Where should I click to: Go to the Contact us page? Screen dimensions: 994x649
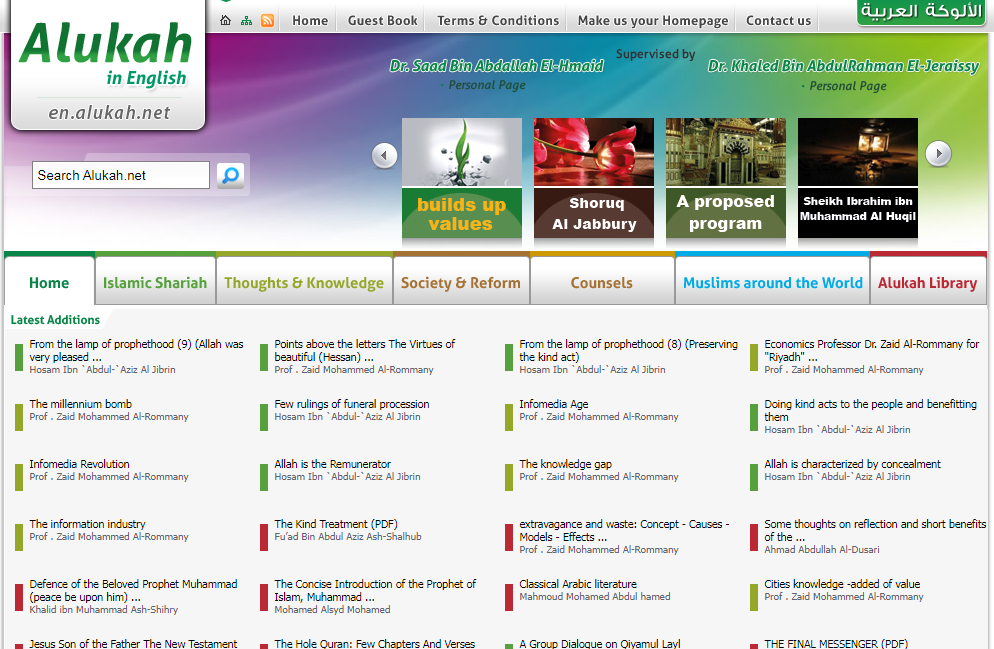778,20
